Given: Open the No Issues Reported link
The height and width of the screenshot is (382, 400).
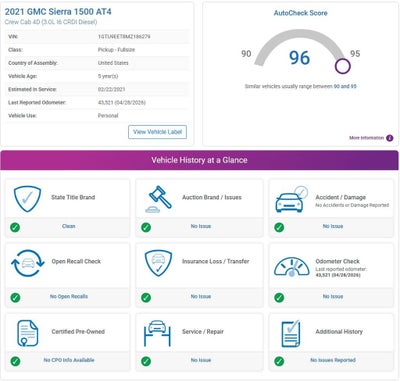Looking at the screenshot, I should pyautogui.click(x=333, y=360).
